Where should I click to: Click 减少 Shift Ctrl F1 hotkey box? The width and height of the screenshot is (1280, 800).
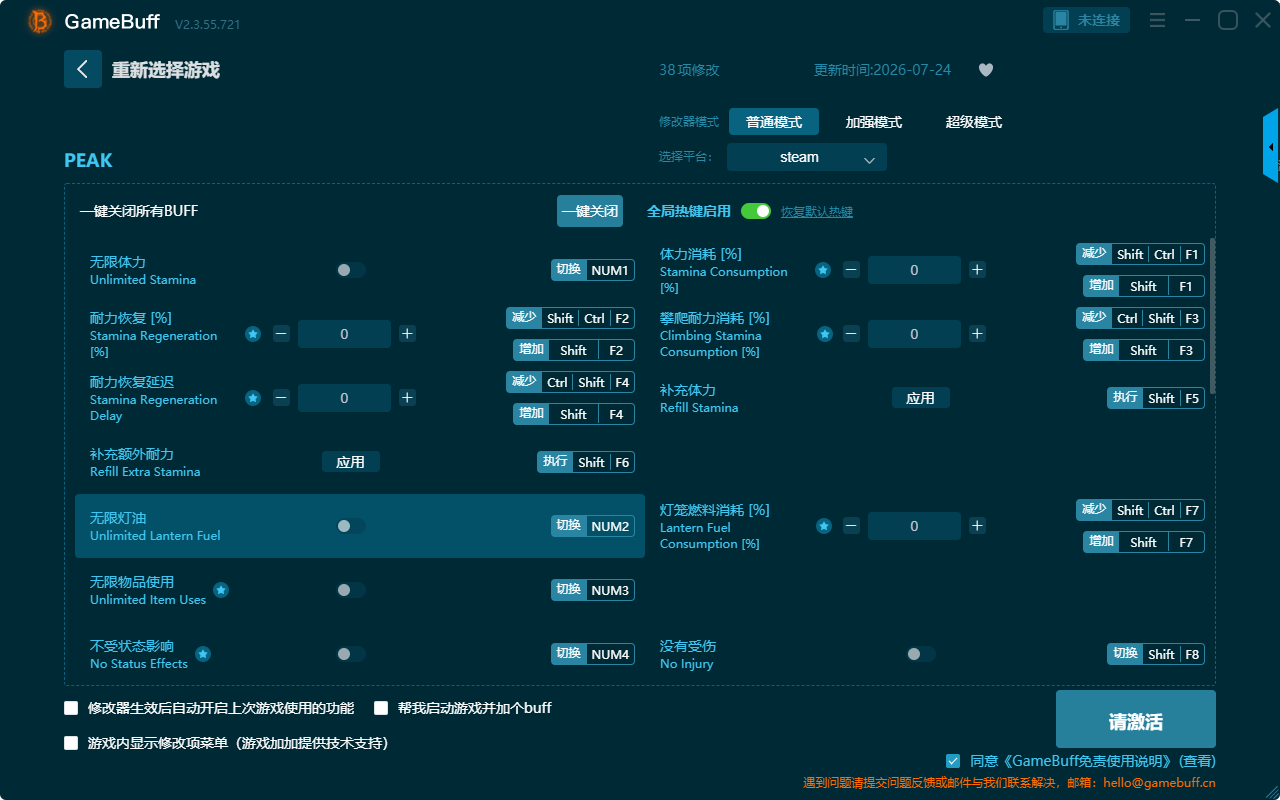click(1140, 254)
